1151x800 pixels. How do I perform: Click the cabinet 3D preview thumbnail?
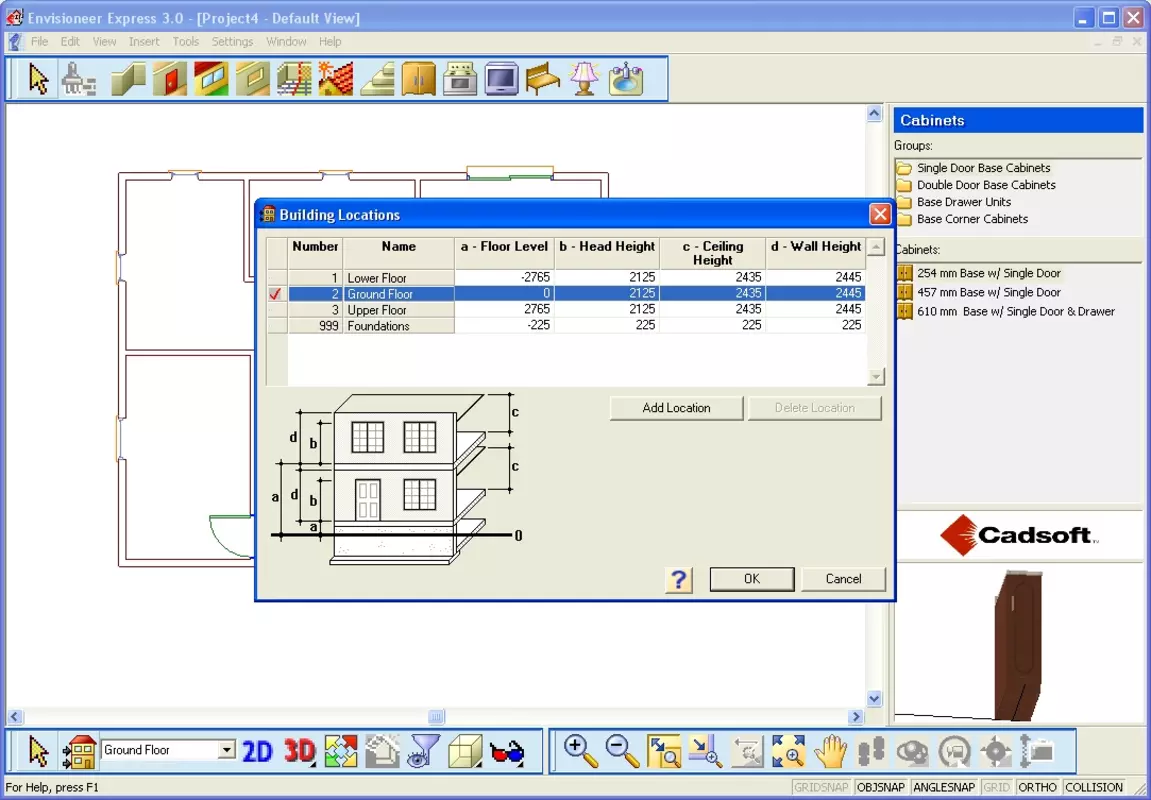tap(1018, 644)
